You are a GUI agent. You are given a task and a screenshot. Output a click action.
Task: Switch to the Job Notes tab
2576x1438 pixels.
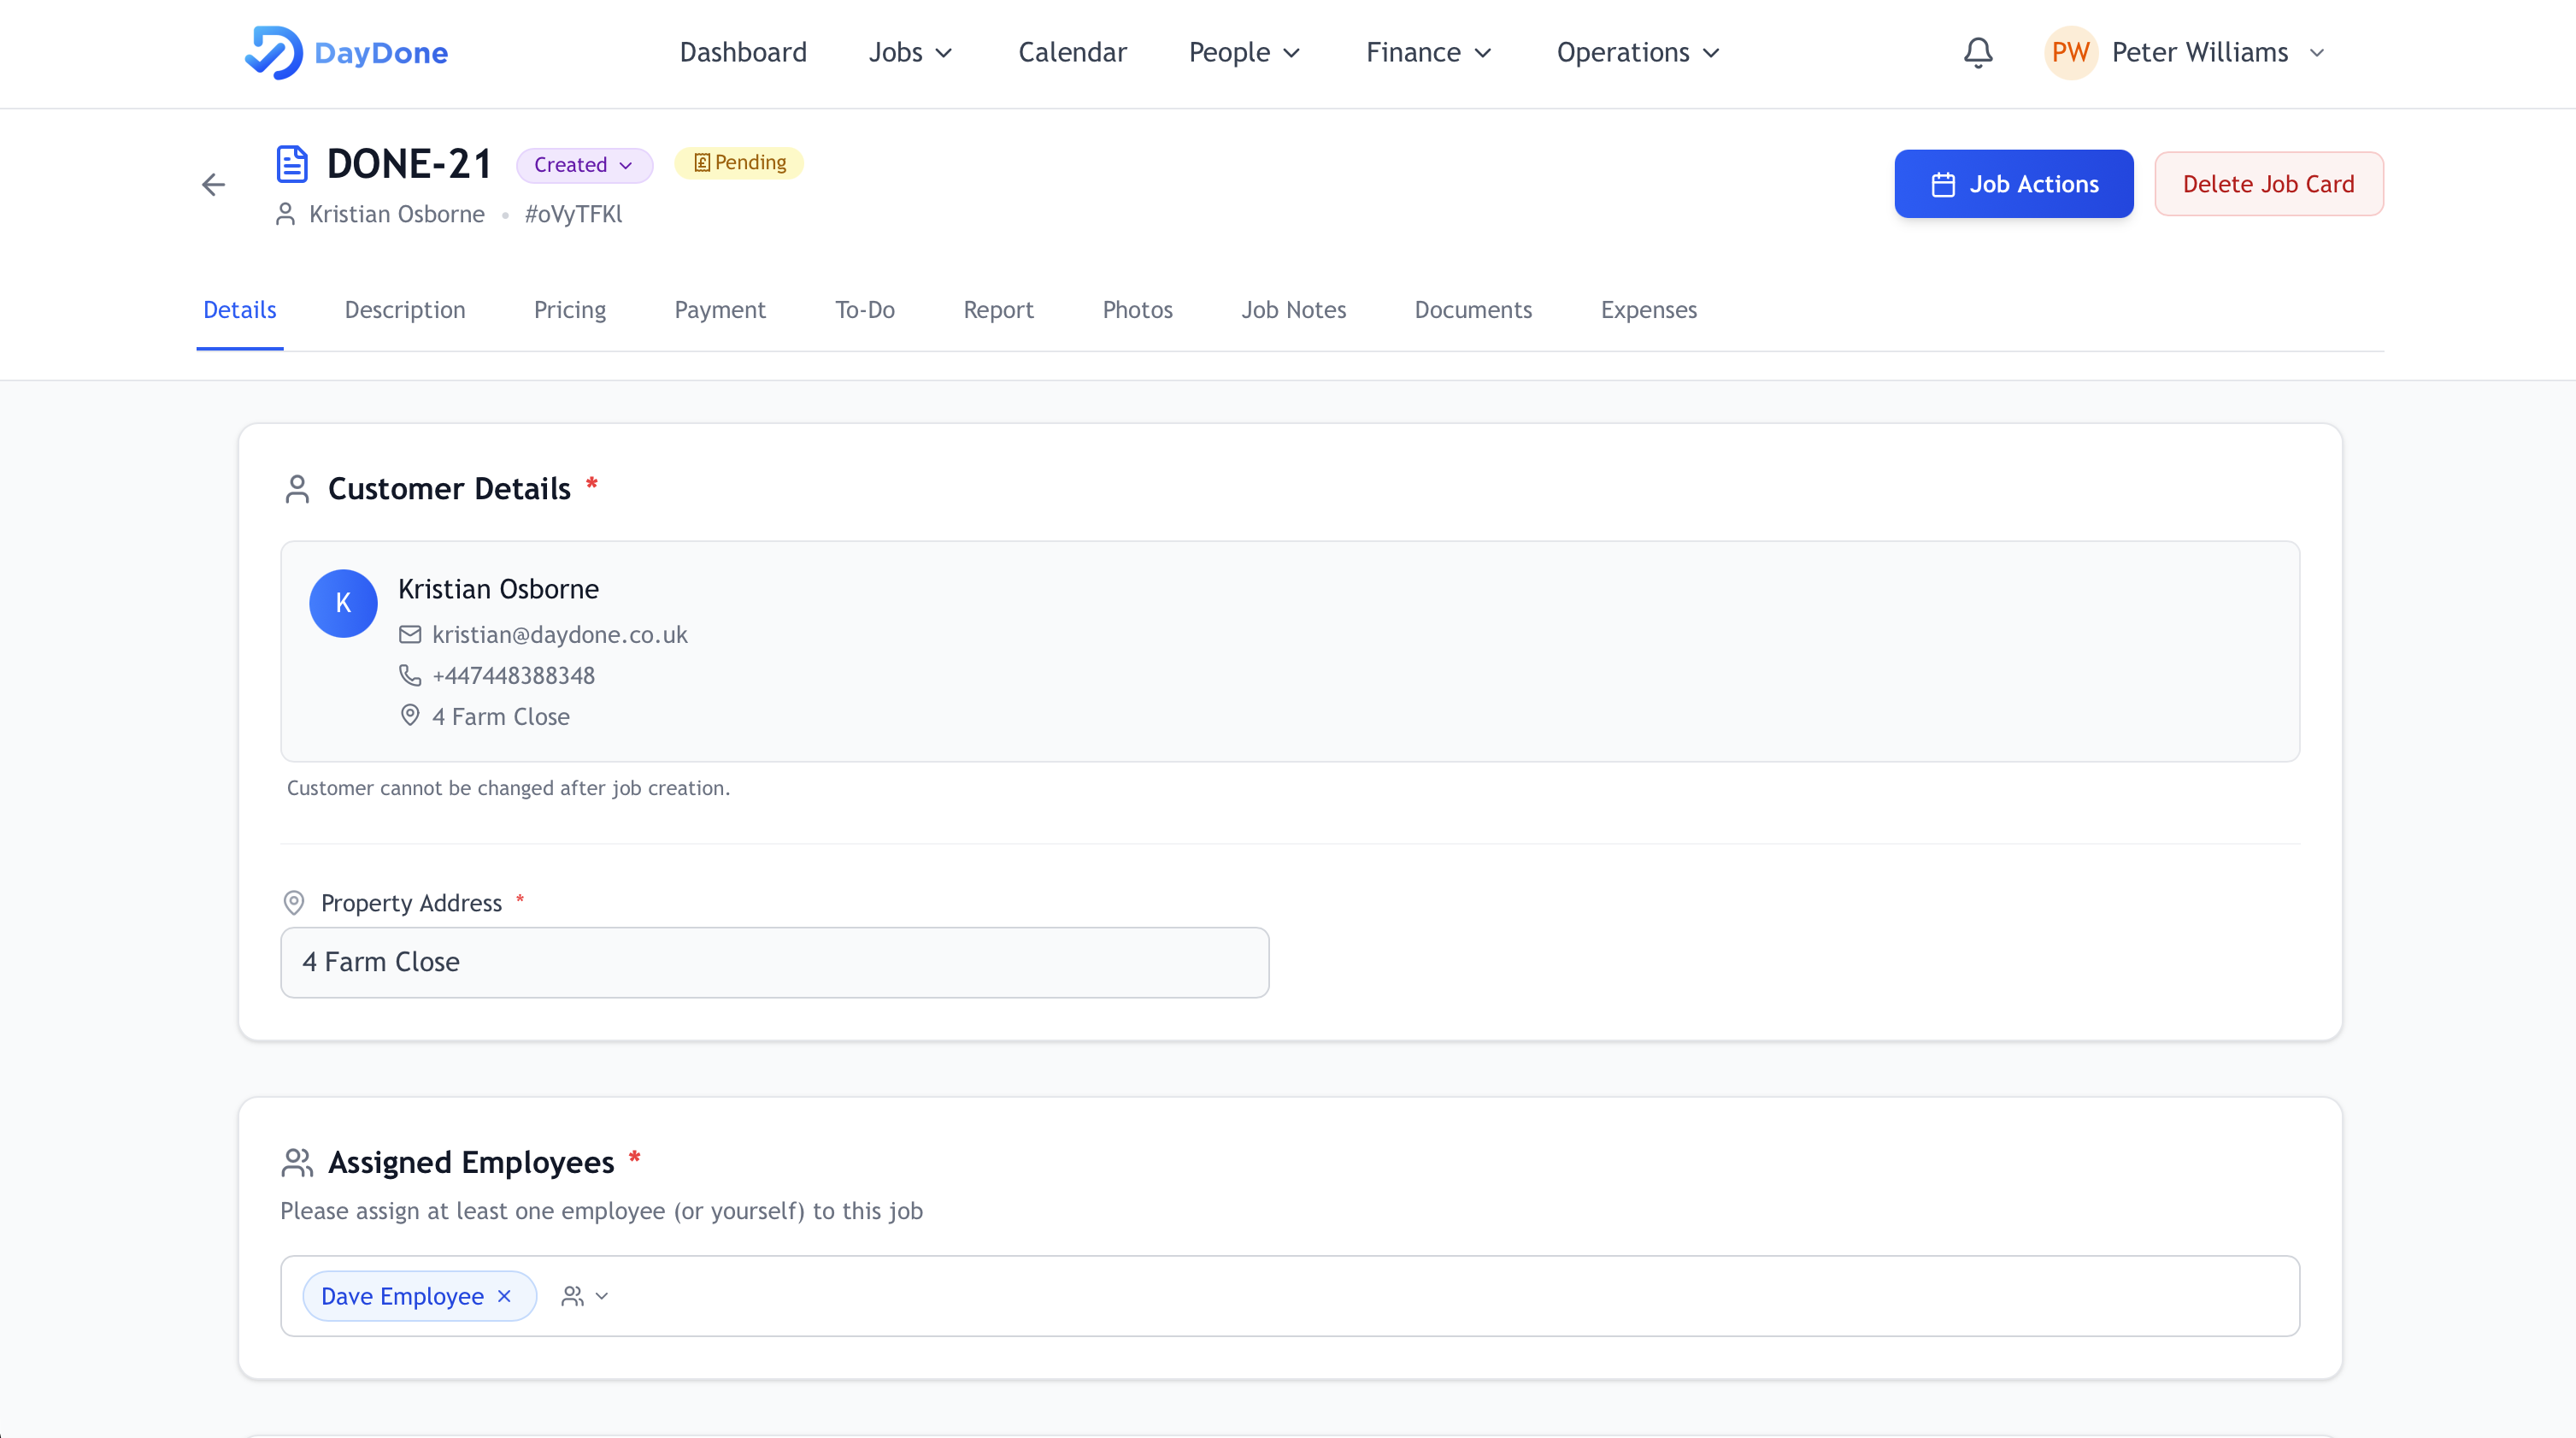tap(1293, 310)
